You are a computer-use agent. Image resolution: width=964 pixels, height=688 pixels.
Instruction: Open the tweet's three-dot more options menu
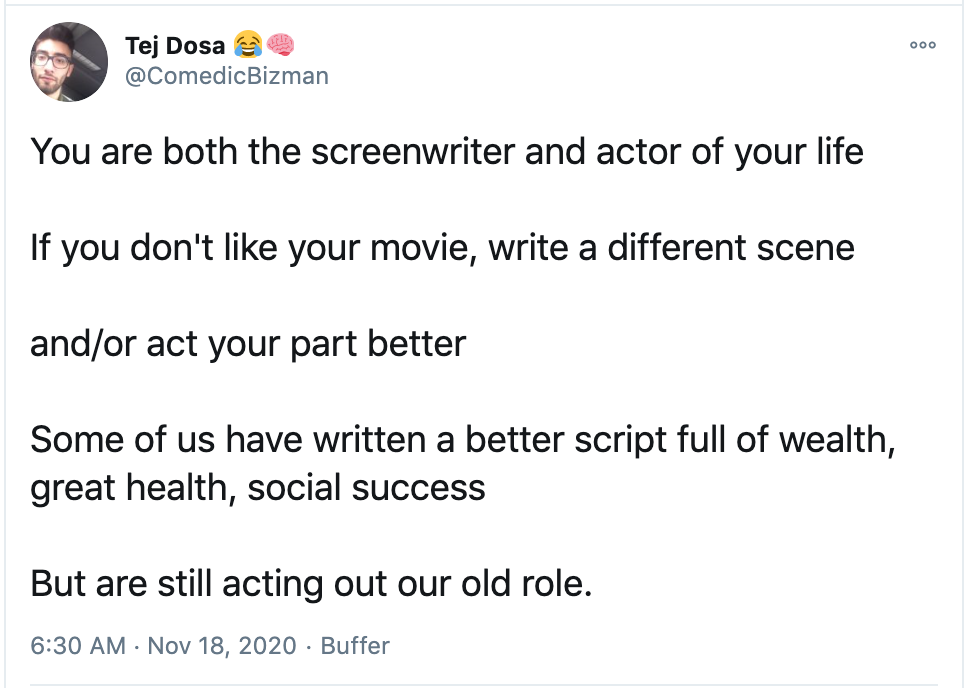pos(922,46)
